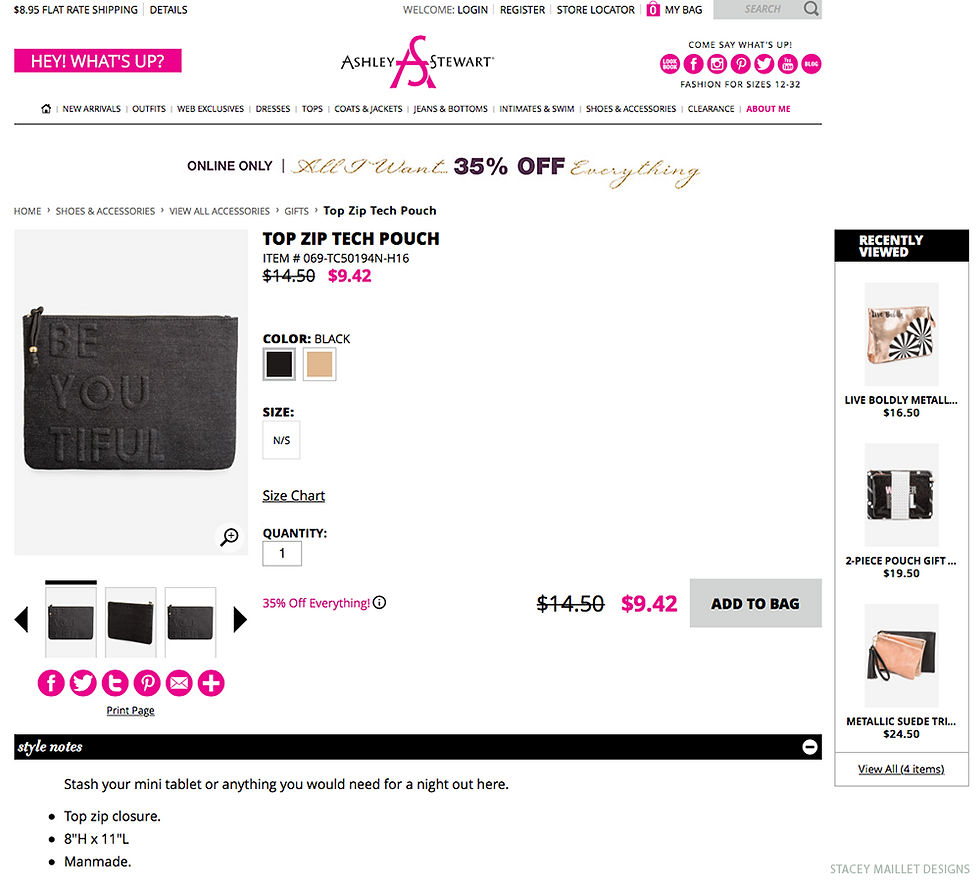This screenshot has height=890, width=980.
Task: Click the YouTube icon in the header
Action: point(788,64)
